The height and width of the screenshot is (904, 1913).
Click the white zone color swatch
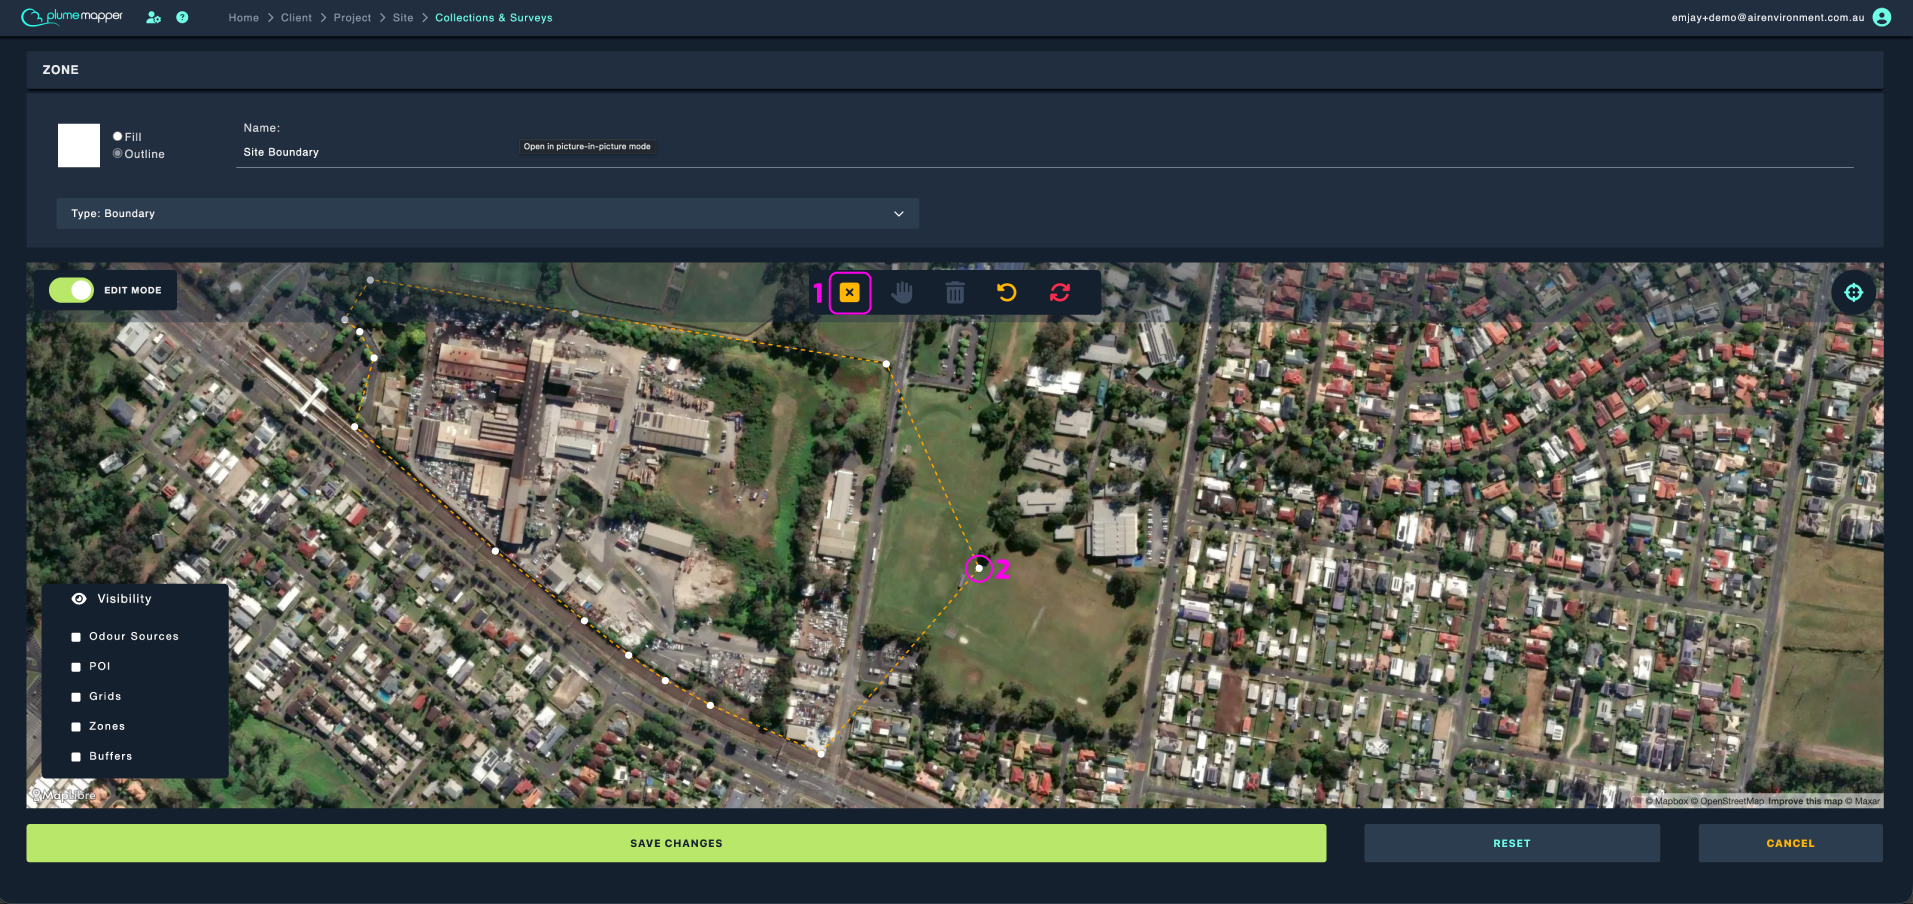click(79, 145)
